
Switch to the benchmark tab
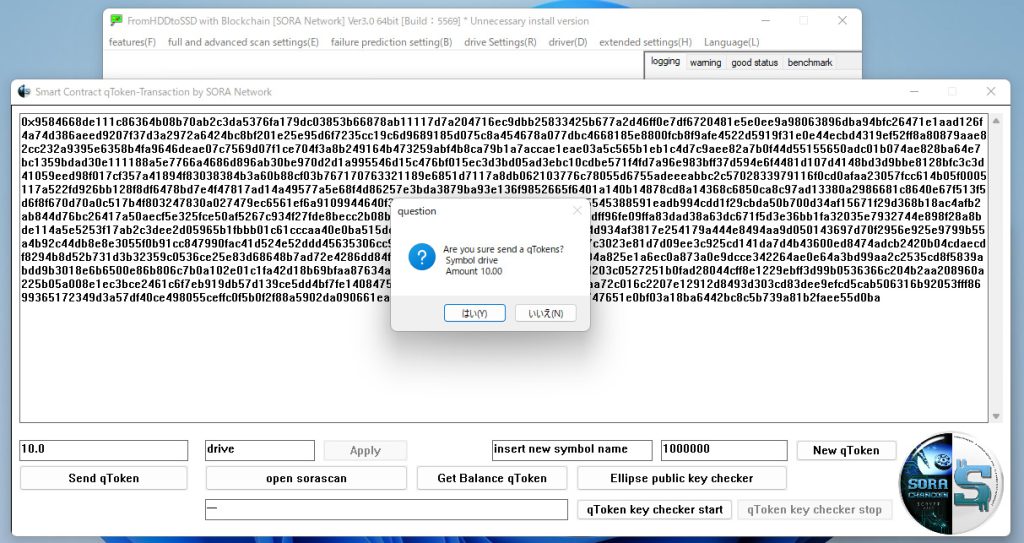click(810, 63)
